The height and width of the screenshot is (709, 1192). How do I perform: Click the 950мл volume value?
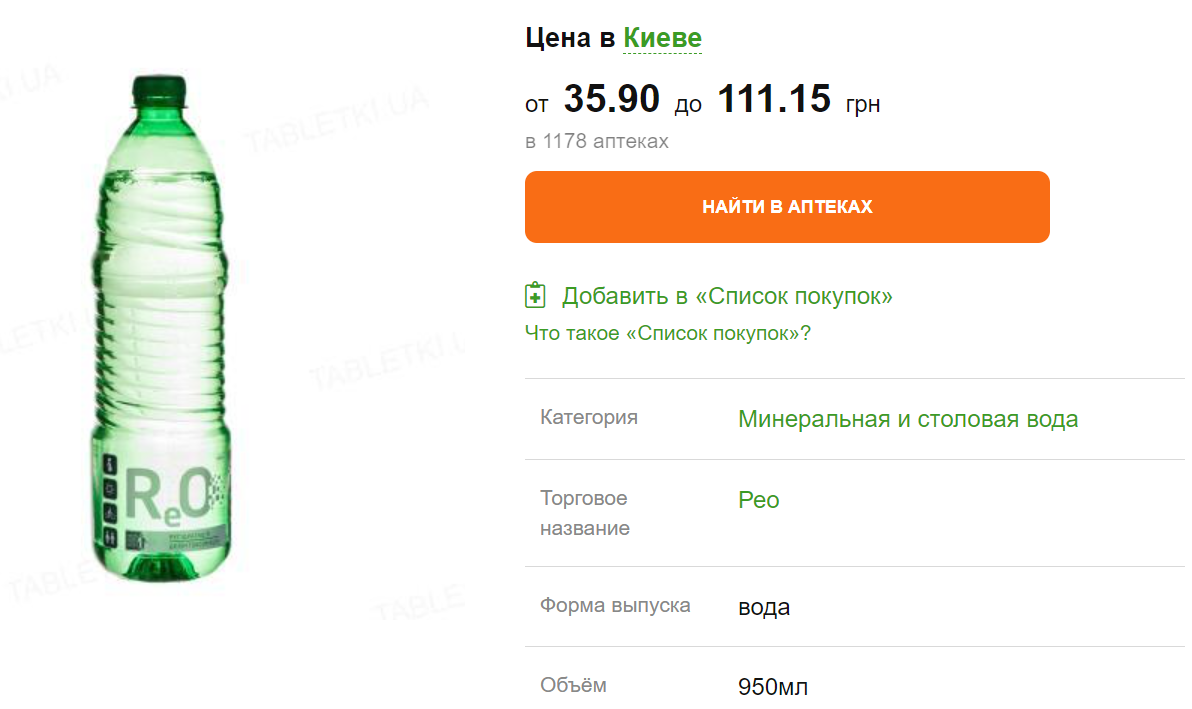tap(773, 687)
